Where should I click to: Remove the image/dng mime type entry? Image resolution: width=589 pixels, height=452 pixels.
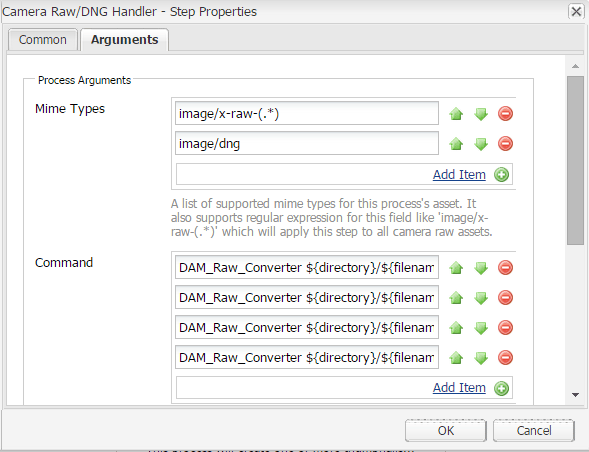[x=505, y=144]
